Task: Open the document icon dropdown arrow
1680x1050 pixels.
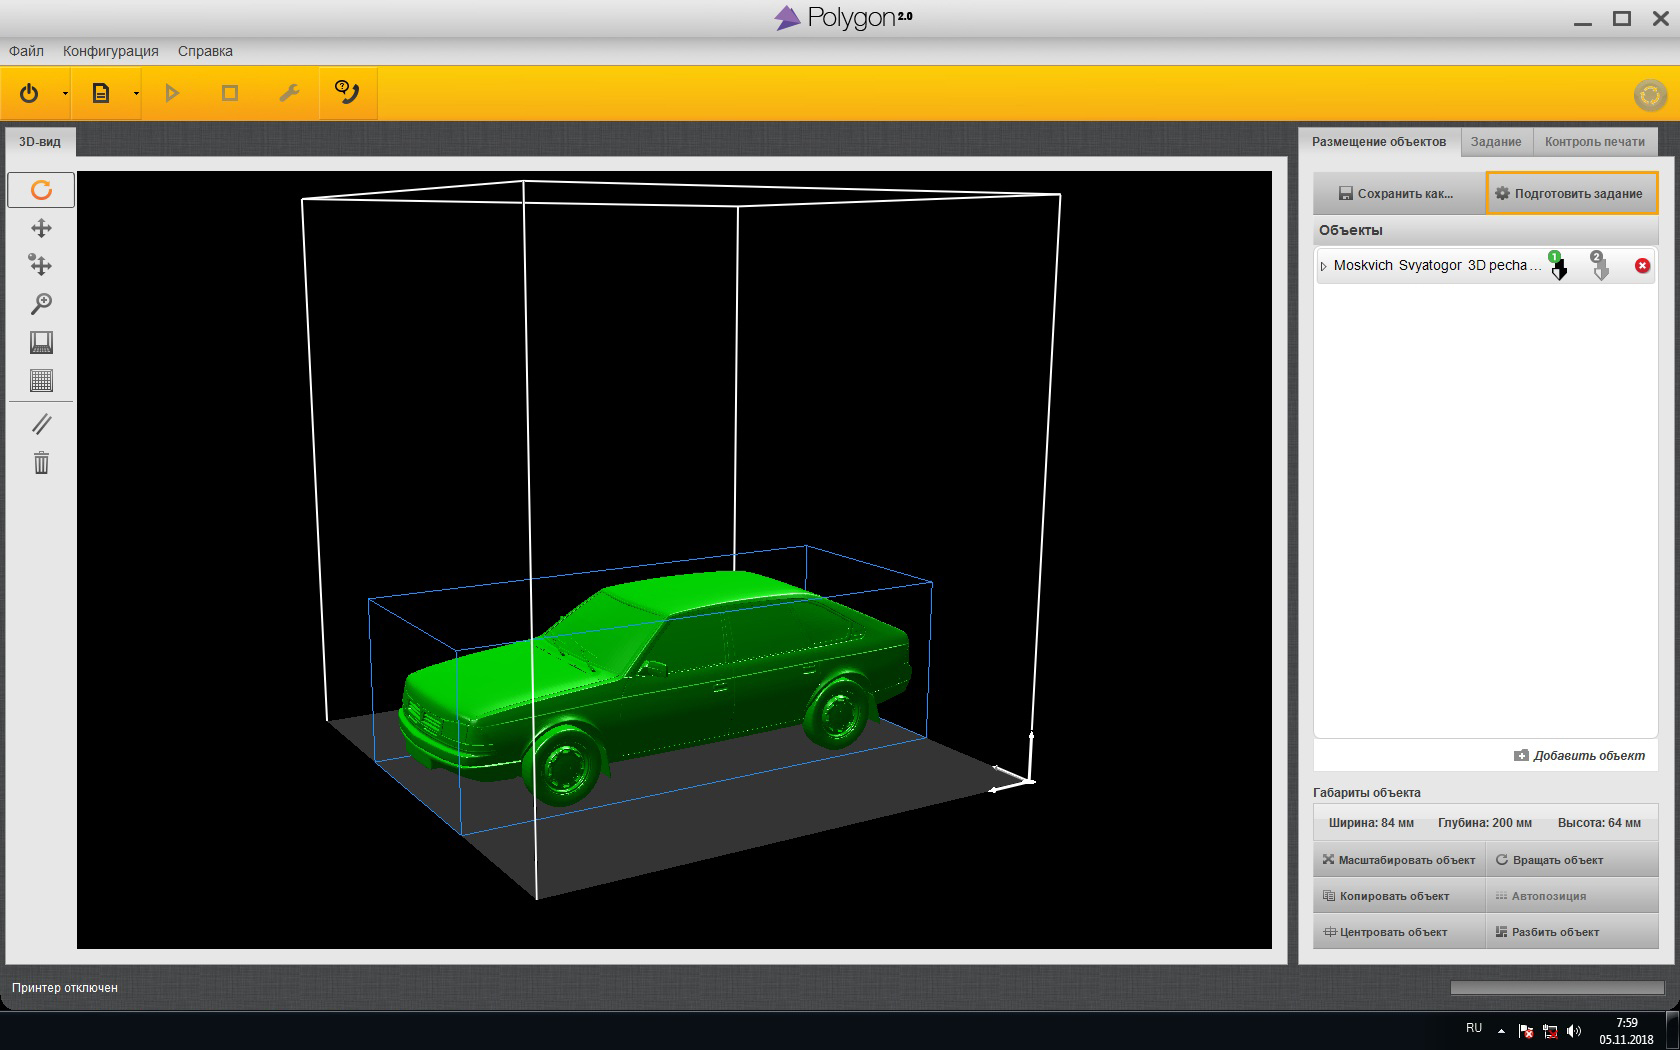Action: tap(136, 93)
